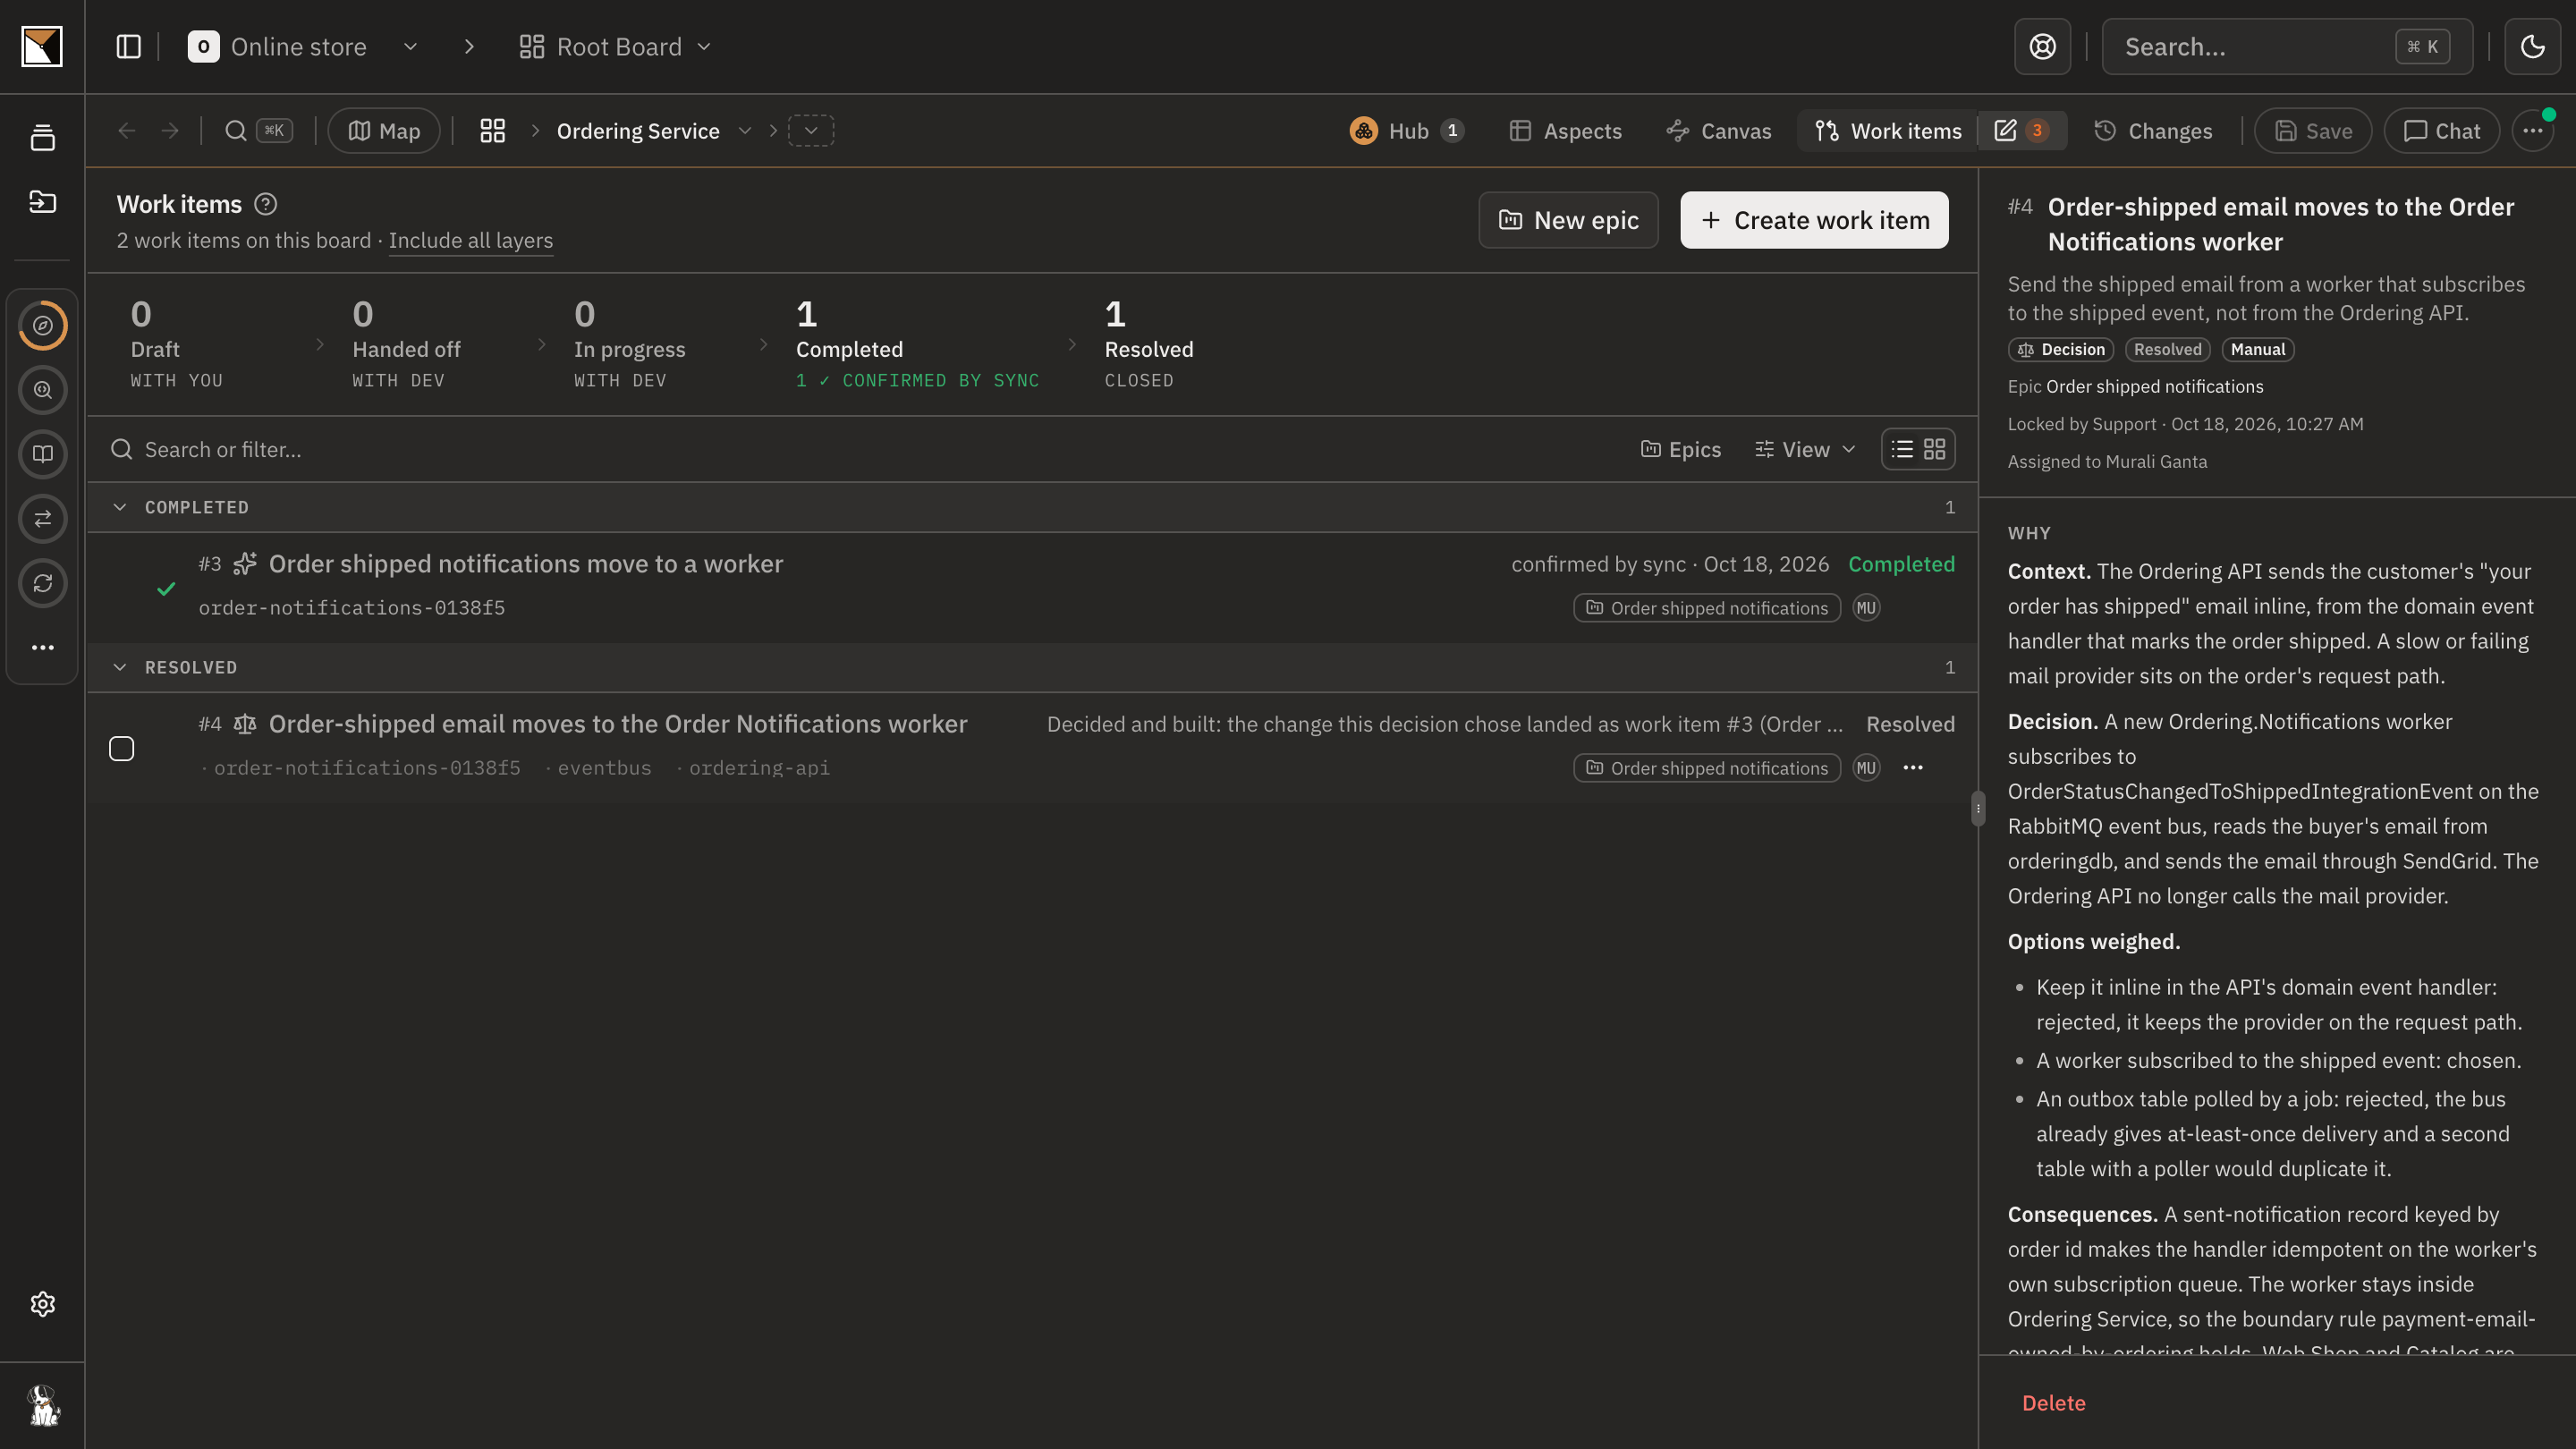Click the work items help question icon

265,204
